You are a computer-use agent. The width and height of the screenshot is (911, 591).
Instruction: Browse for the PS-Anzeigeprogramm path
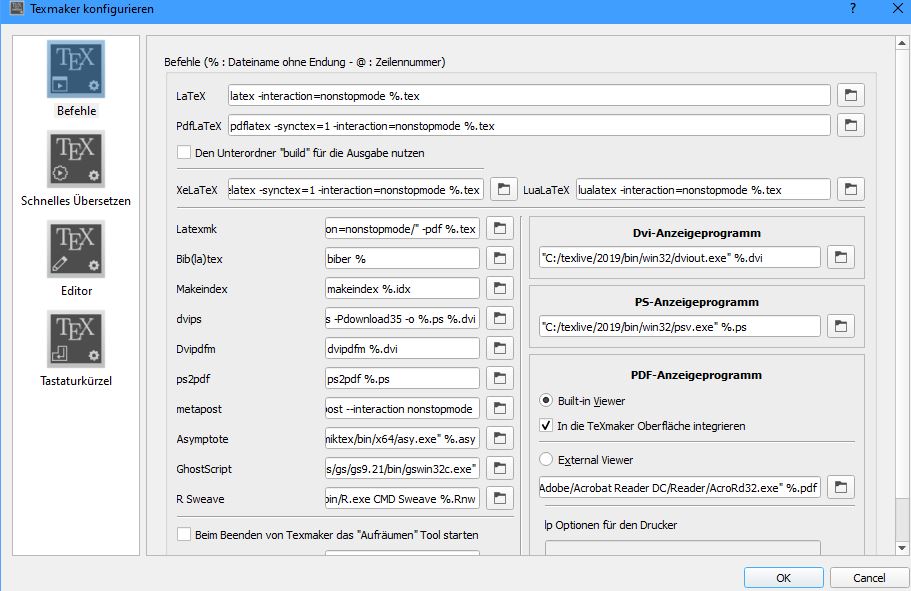tap(841, 327)
